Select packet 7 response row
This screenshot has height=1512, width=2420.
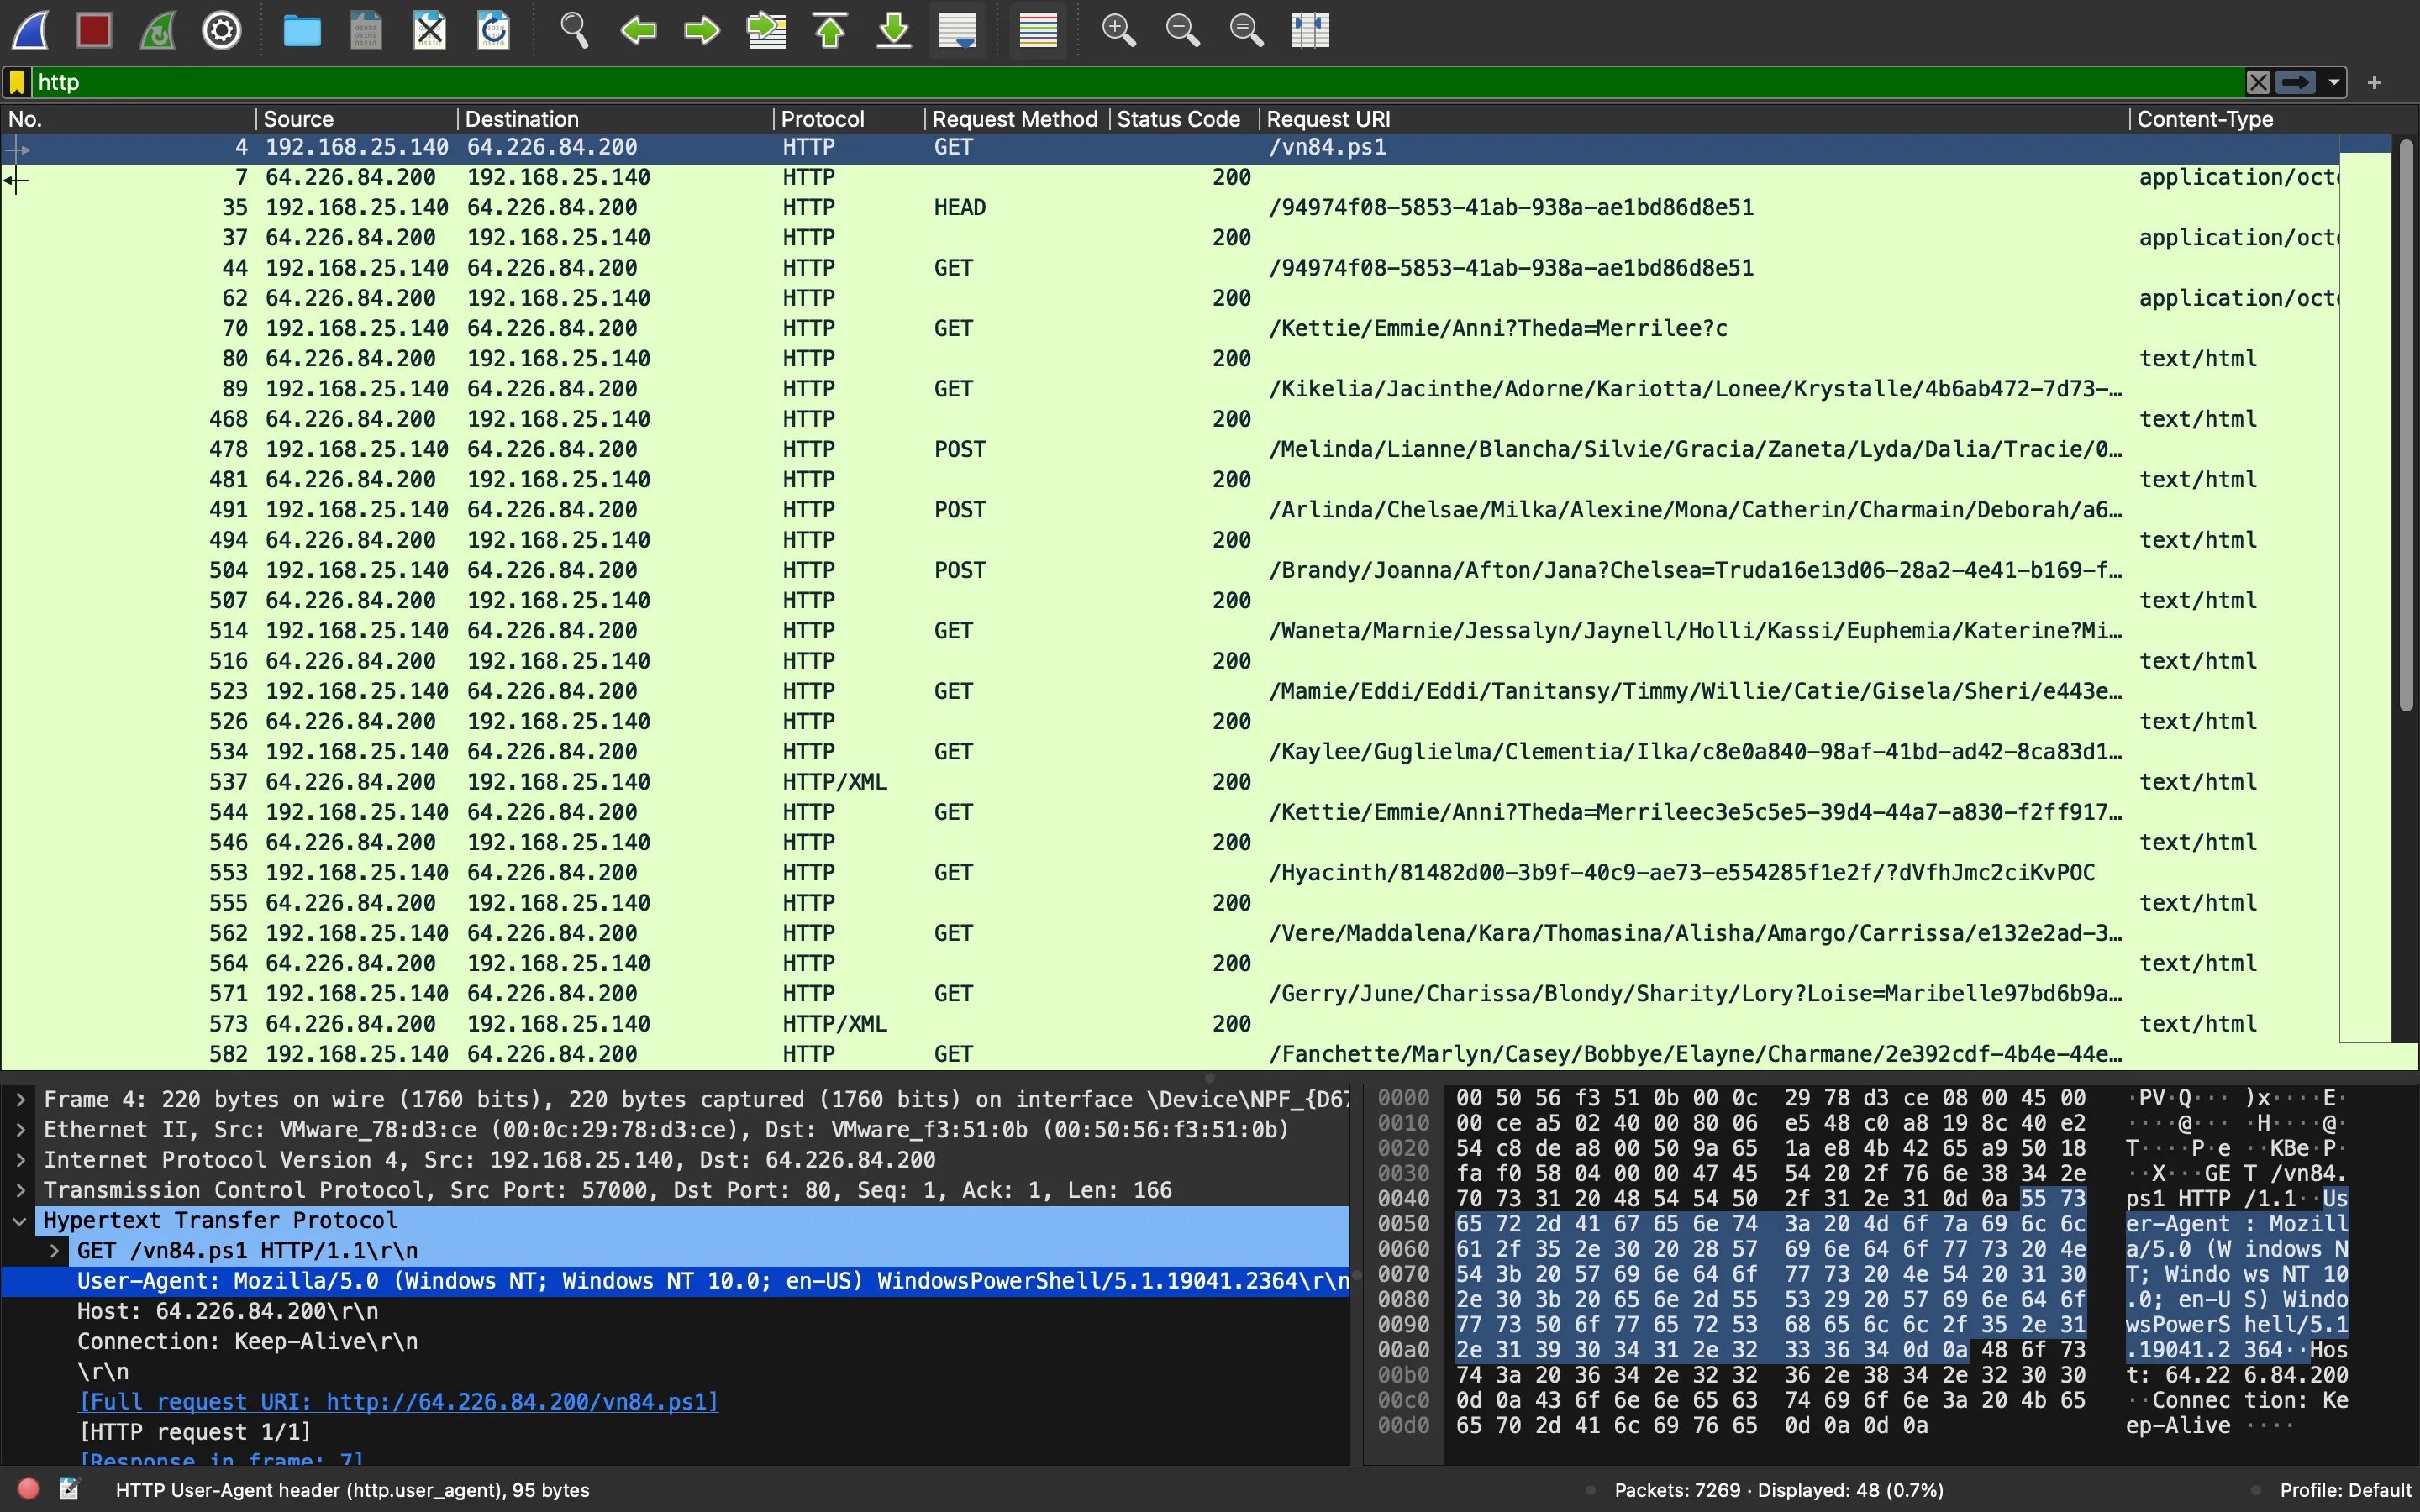pos(1170,177)
